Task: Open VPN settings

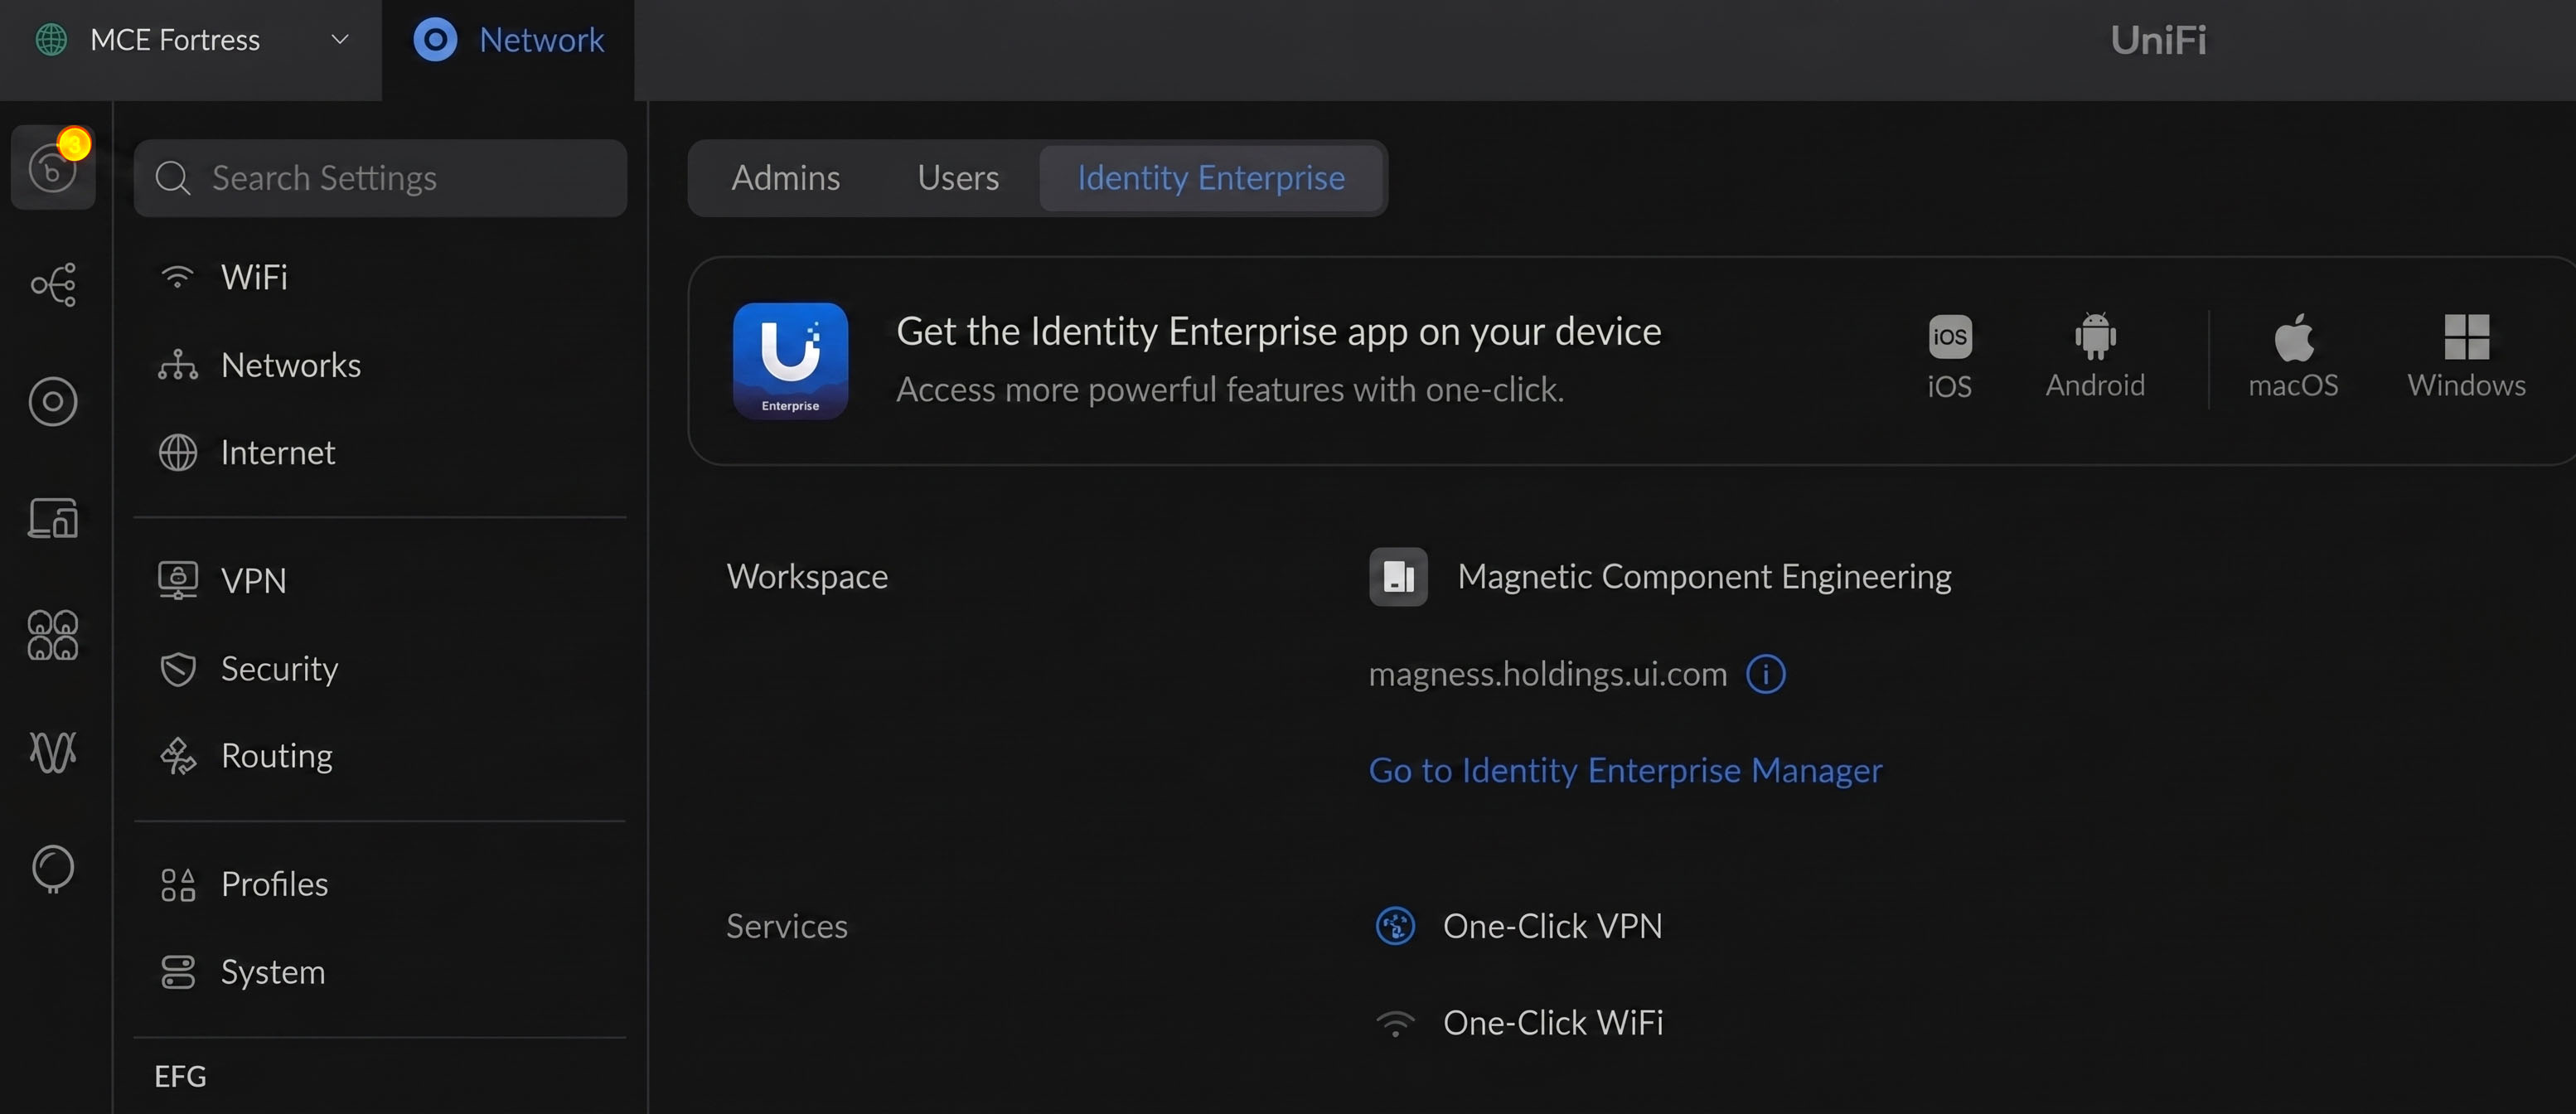Action: coord(380,580)
